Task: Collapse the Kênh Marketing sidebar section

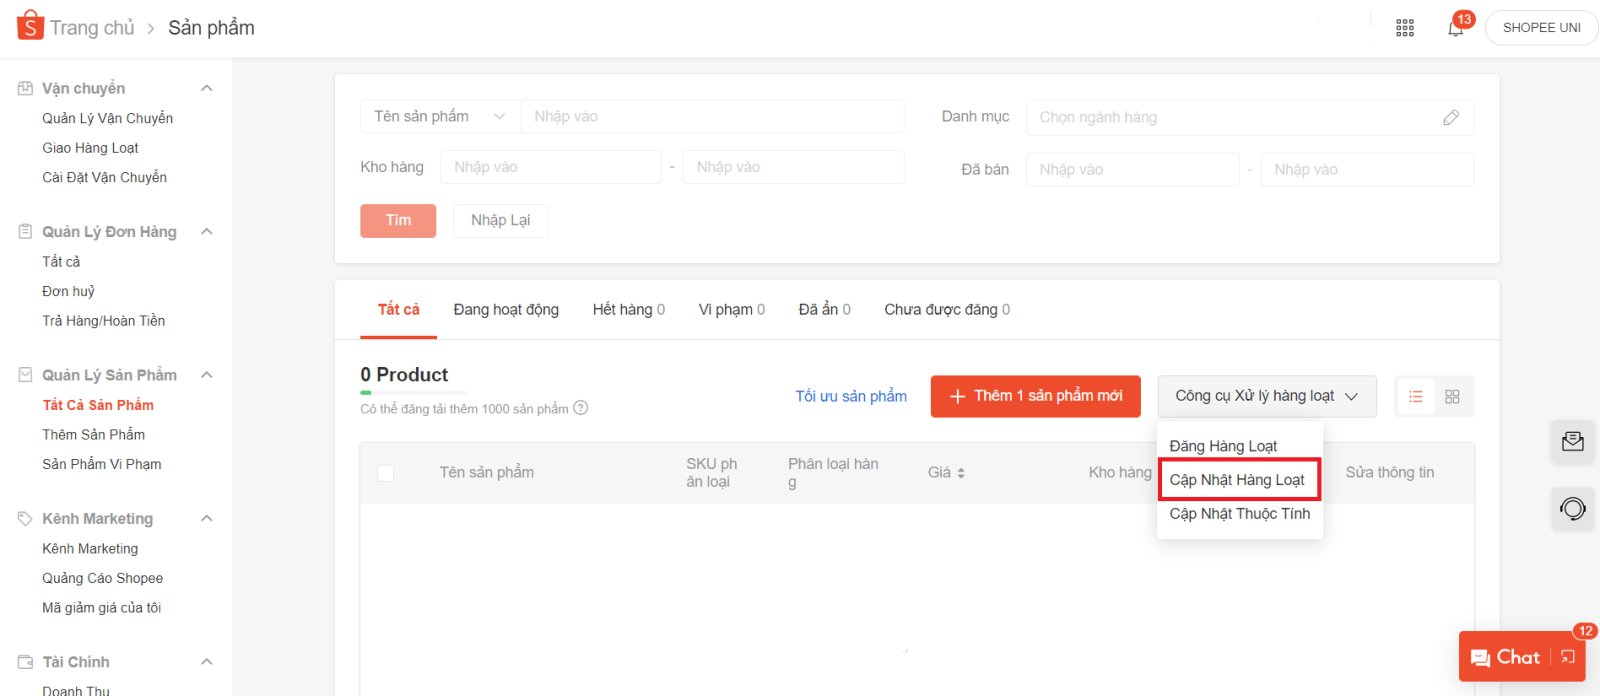Action: [x=207, y=518]
